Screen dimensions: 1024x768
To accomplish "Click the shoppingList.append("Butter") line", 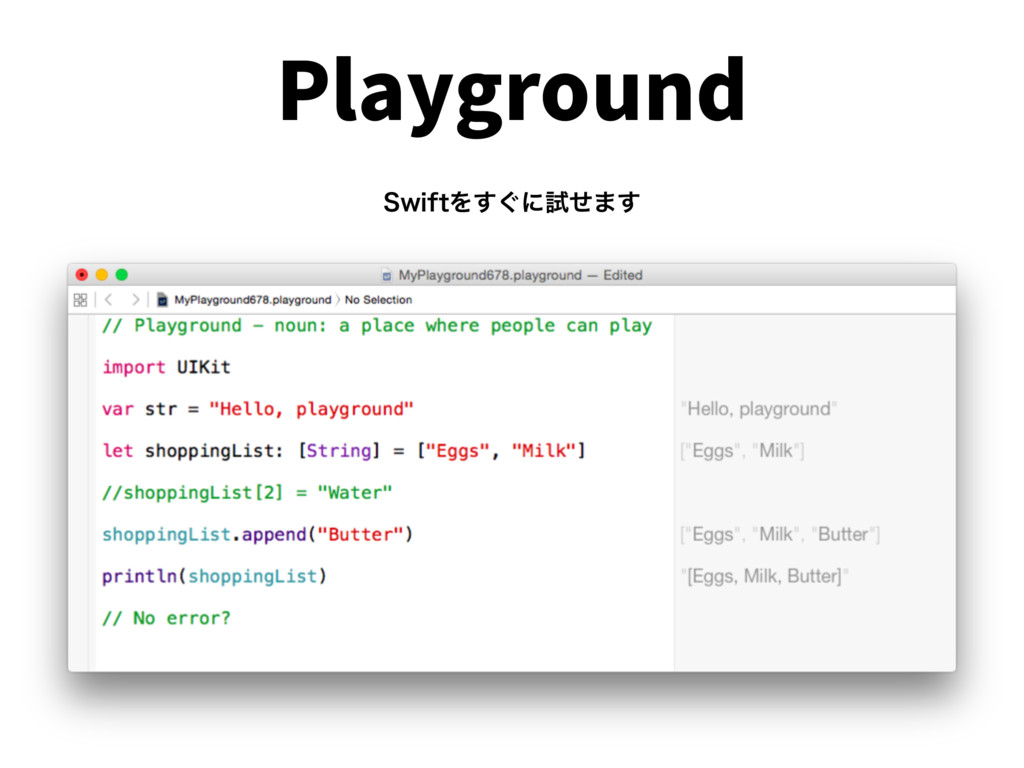I will [257, 535].
